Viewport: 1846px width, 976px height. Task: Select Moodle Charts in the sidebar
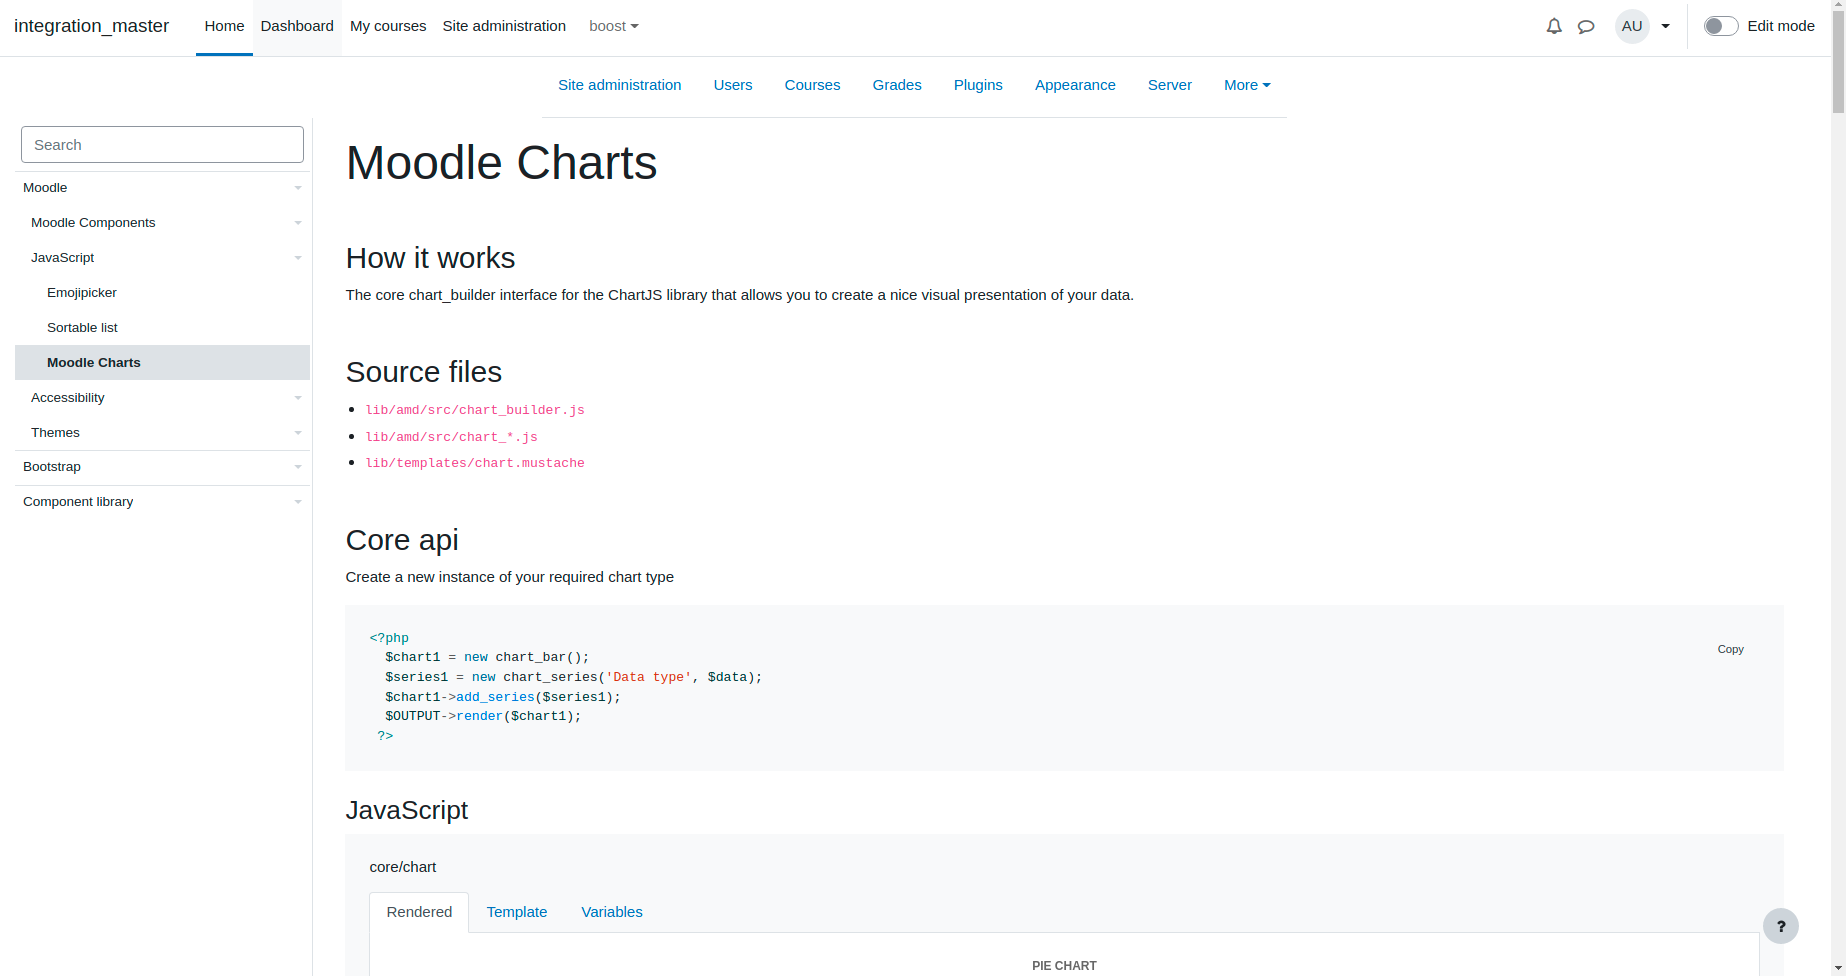pos(162,362)
